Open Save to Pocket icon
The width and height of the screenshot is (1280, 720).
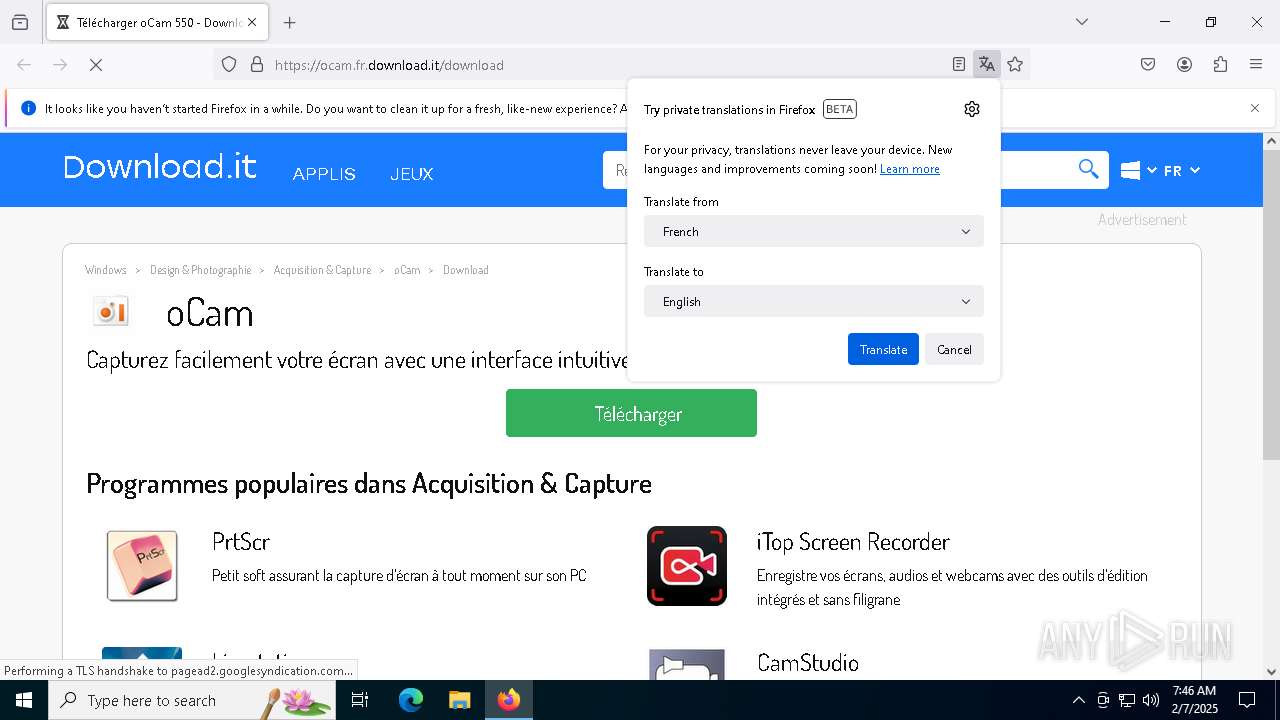point(1148,65)
